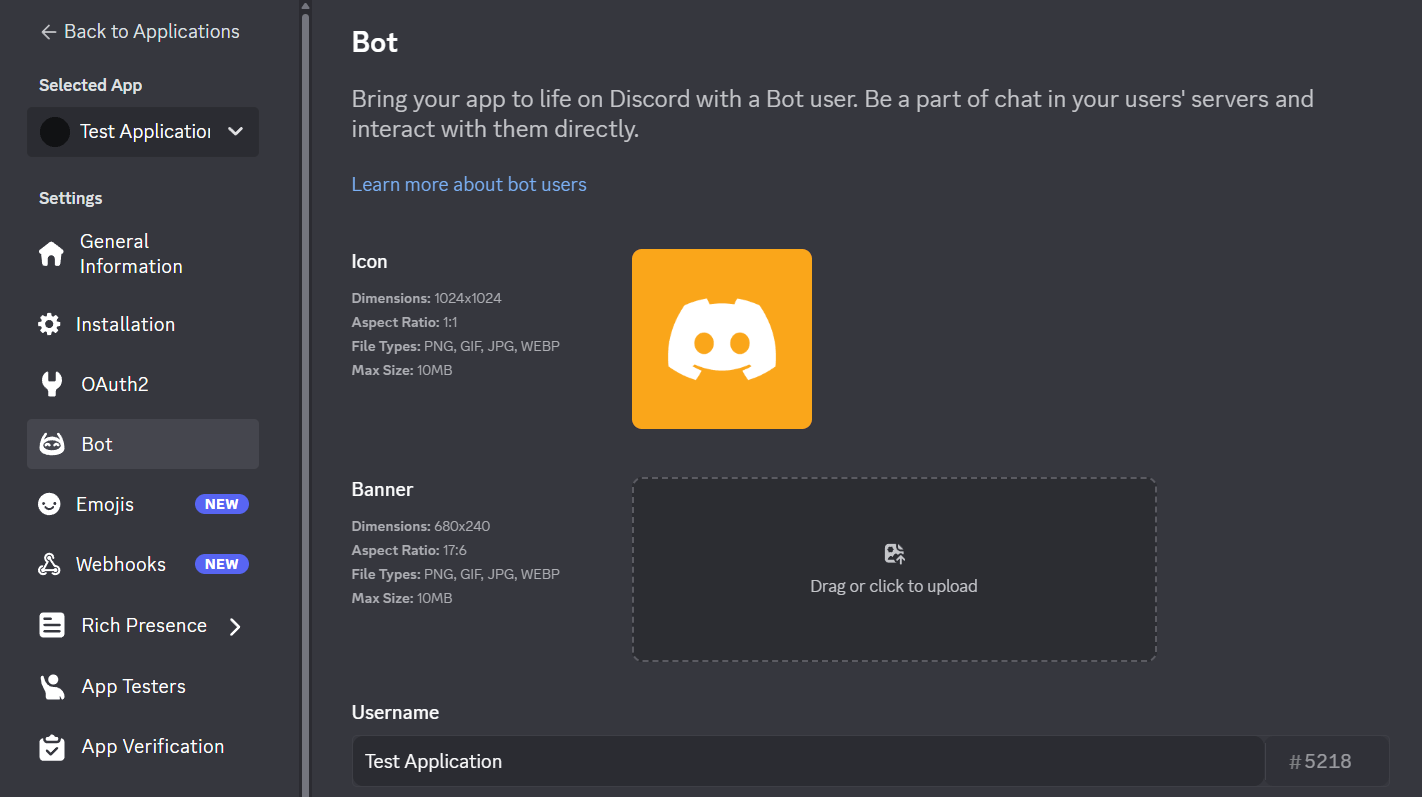Click the NEW badge next to Emojis
The height and width of the screenshot is (797, 1422).
pyautogui.click(x=222, y=505)
